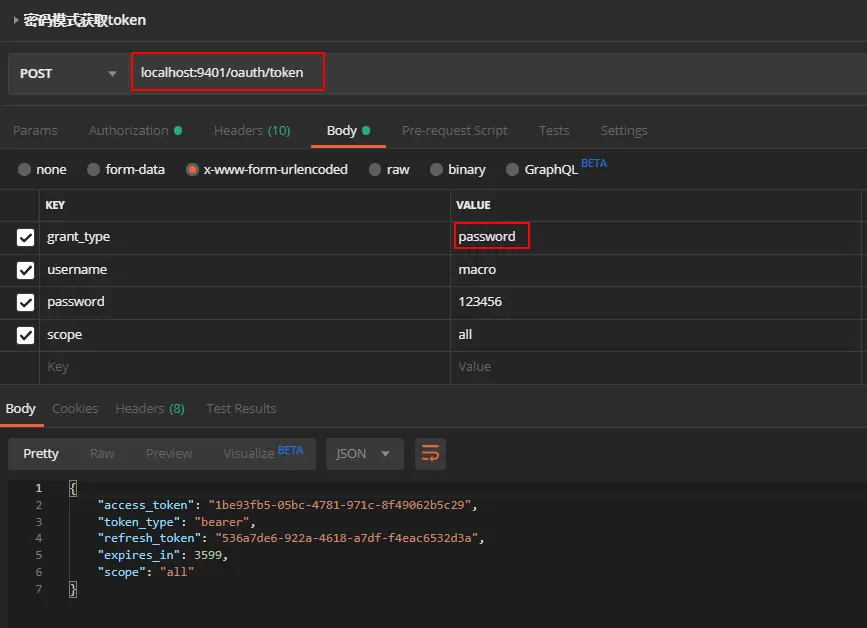
Task: Expand the 密码模式获取token request title arrow
Action: [15, 20]
